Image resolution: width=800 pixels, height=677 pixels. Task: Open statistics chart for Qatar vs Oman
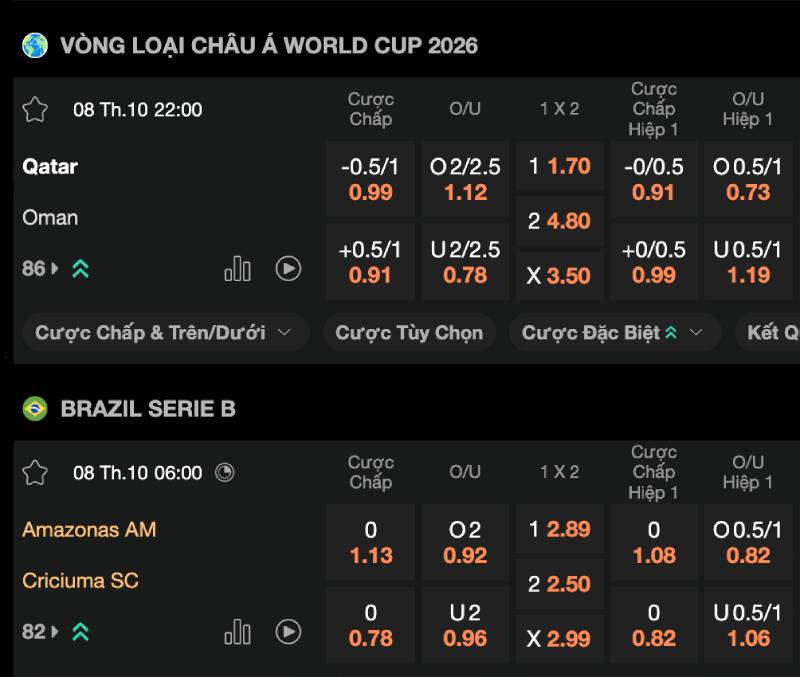click(238, 268)
